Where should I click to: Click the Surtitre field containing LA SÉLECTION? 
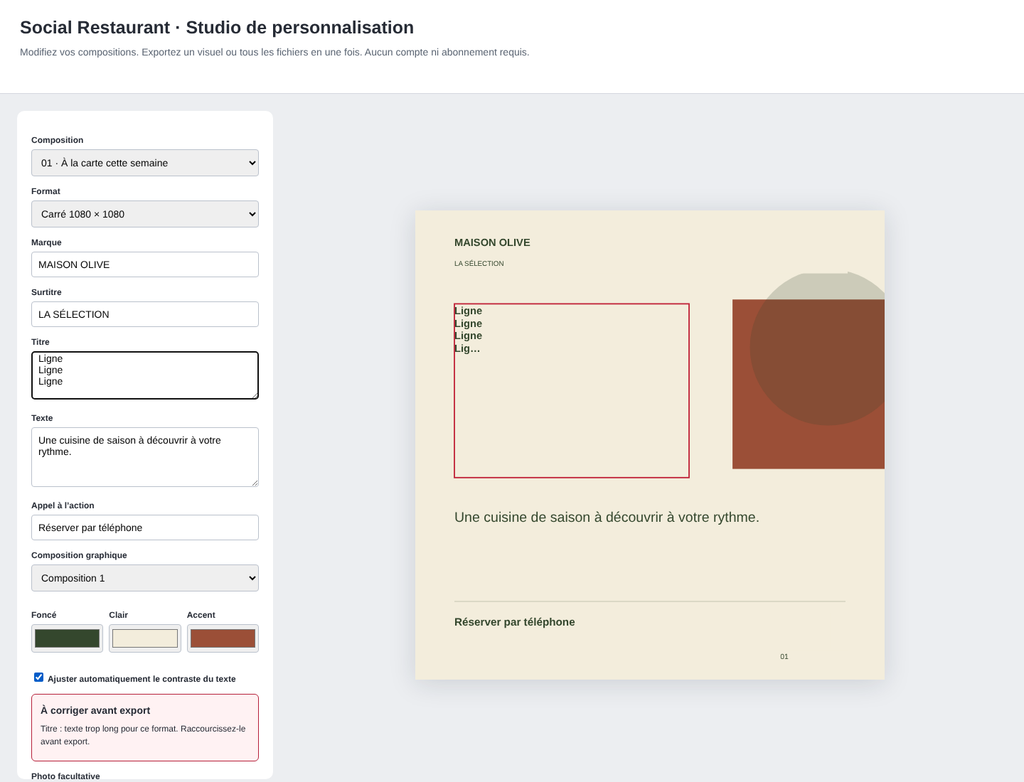click(x=145, y=314)
